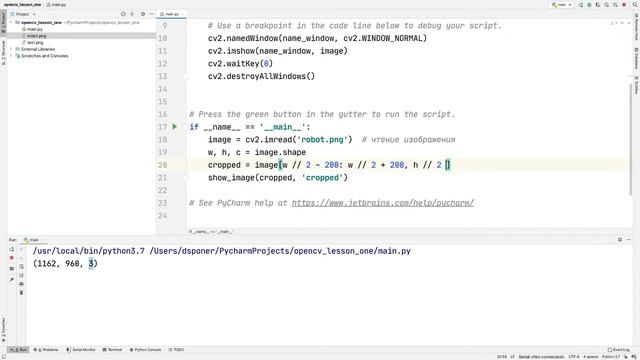Open the Serial Monitor tool window
The width and height of the screenshot is (640, 360).
(80, 350)
